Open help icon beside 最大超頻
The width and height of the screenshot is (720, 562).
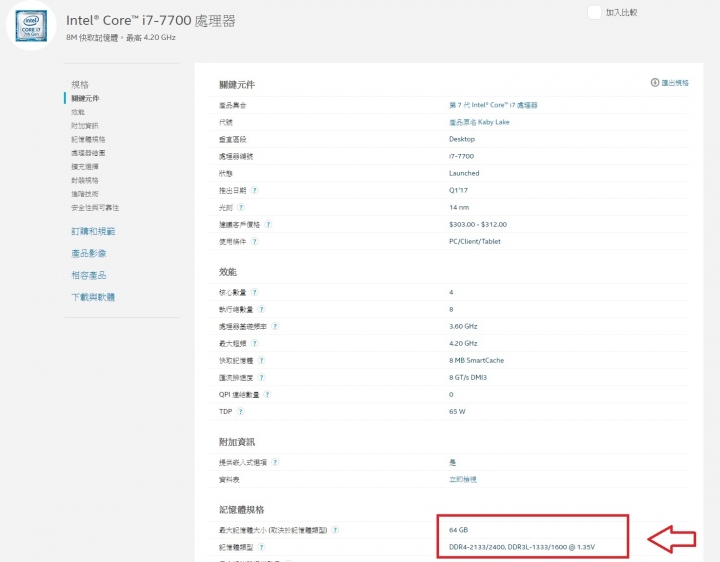[x=255, y=343]
